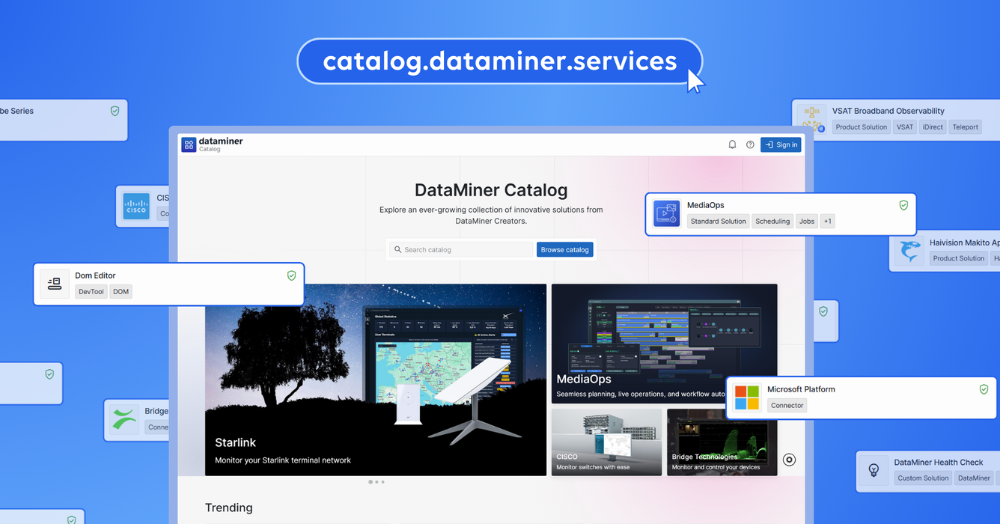
Task: Select the VSAT tag
Action: click(905, 127)
